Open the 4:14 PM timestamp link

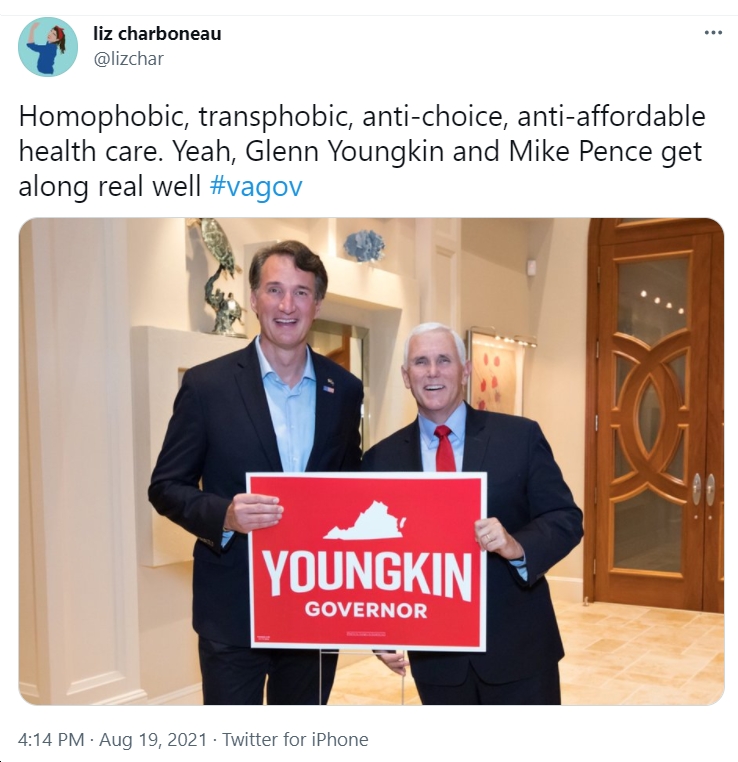coord(51,740)
